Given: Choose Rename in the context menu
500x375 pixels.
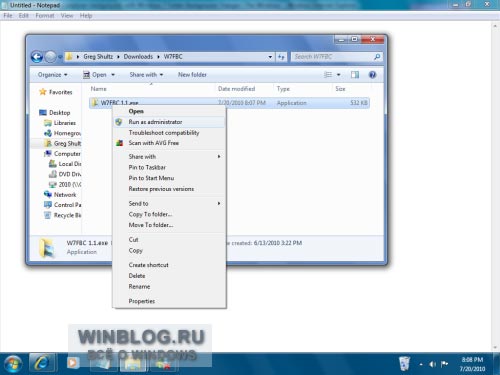Looking at the screenshot, I should [169, 286].
